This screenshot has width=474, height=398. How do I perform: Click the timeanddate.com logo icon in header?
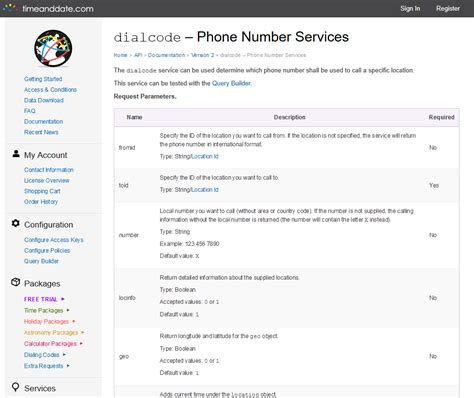(x=10, y=8)
